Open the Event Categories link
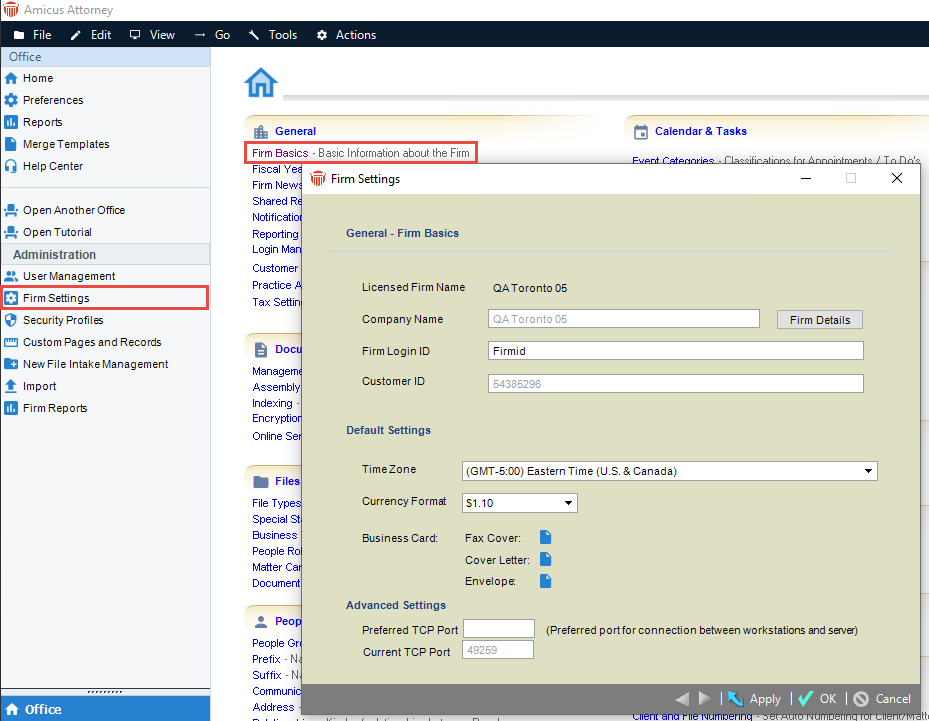This screenshot has width=929, height=721. 672,161
